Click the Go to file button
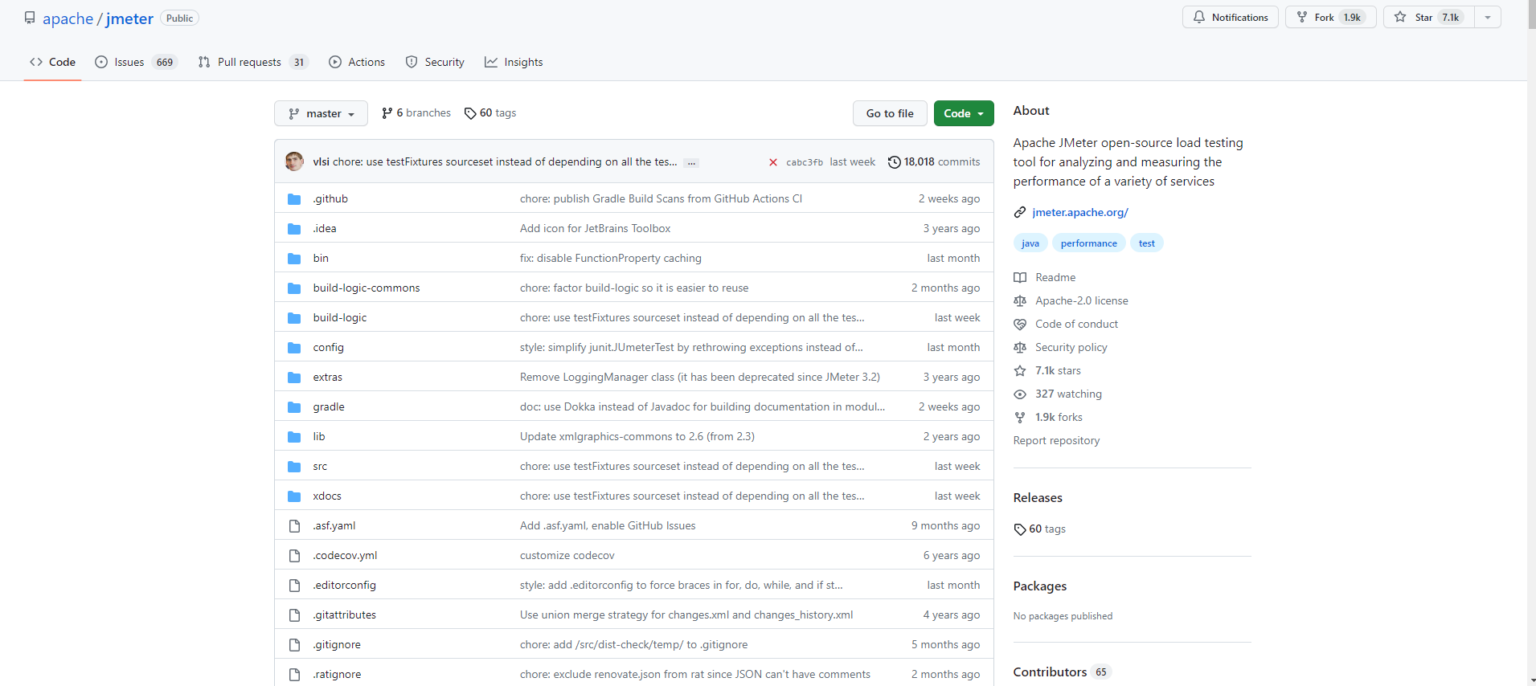The width and height of the screenshot is (1536, 686). coord(889,113)
